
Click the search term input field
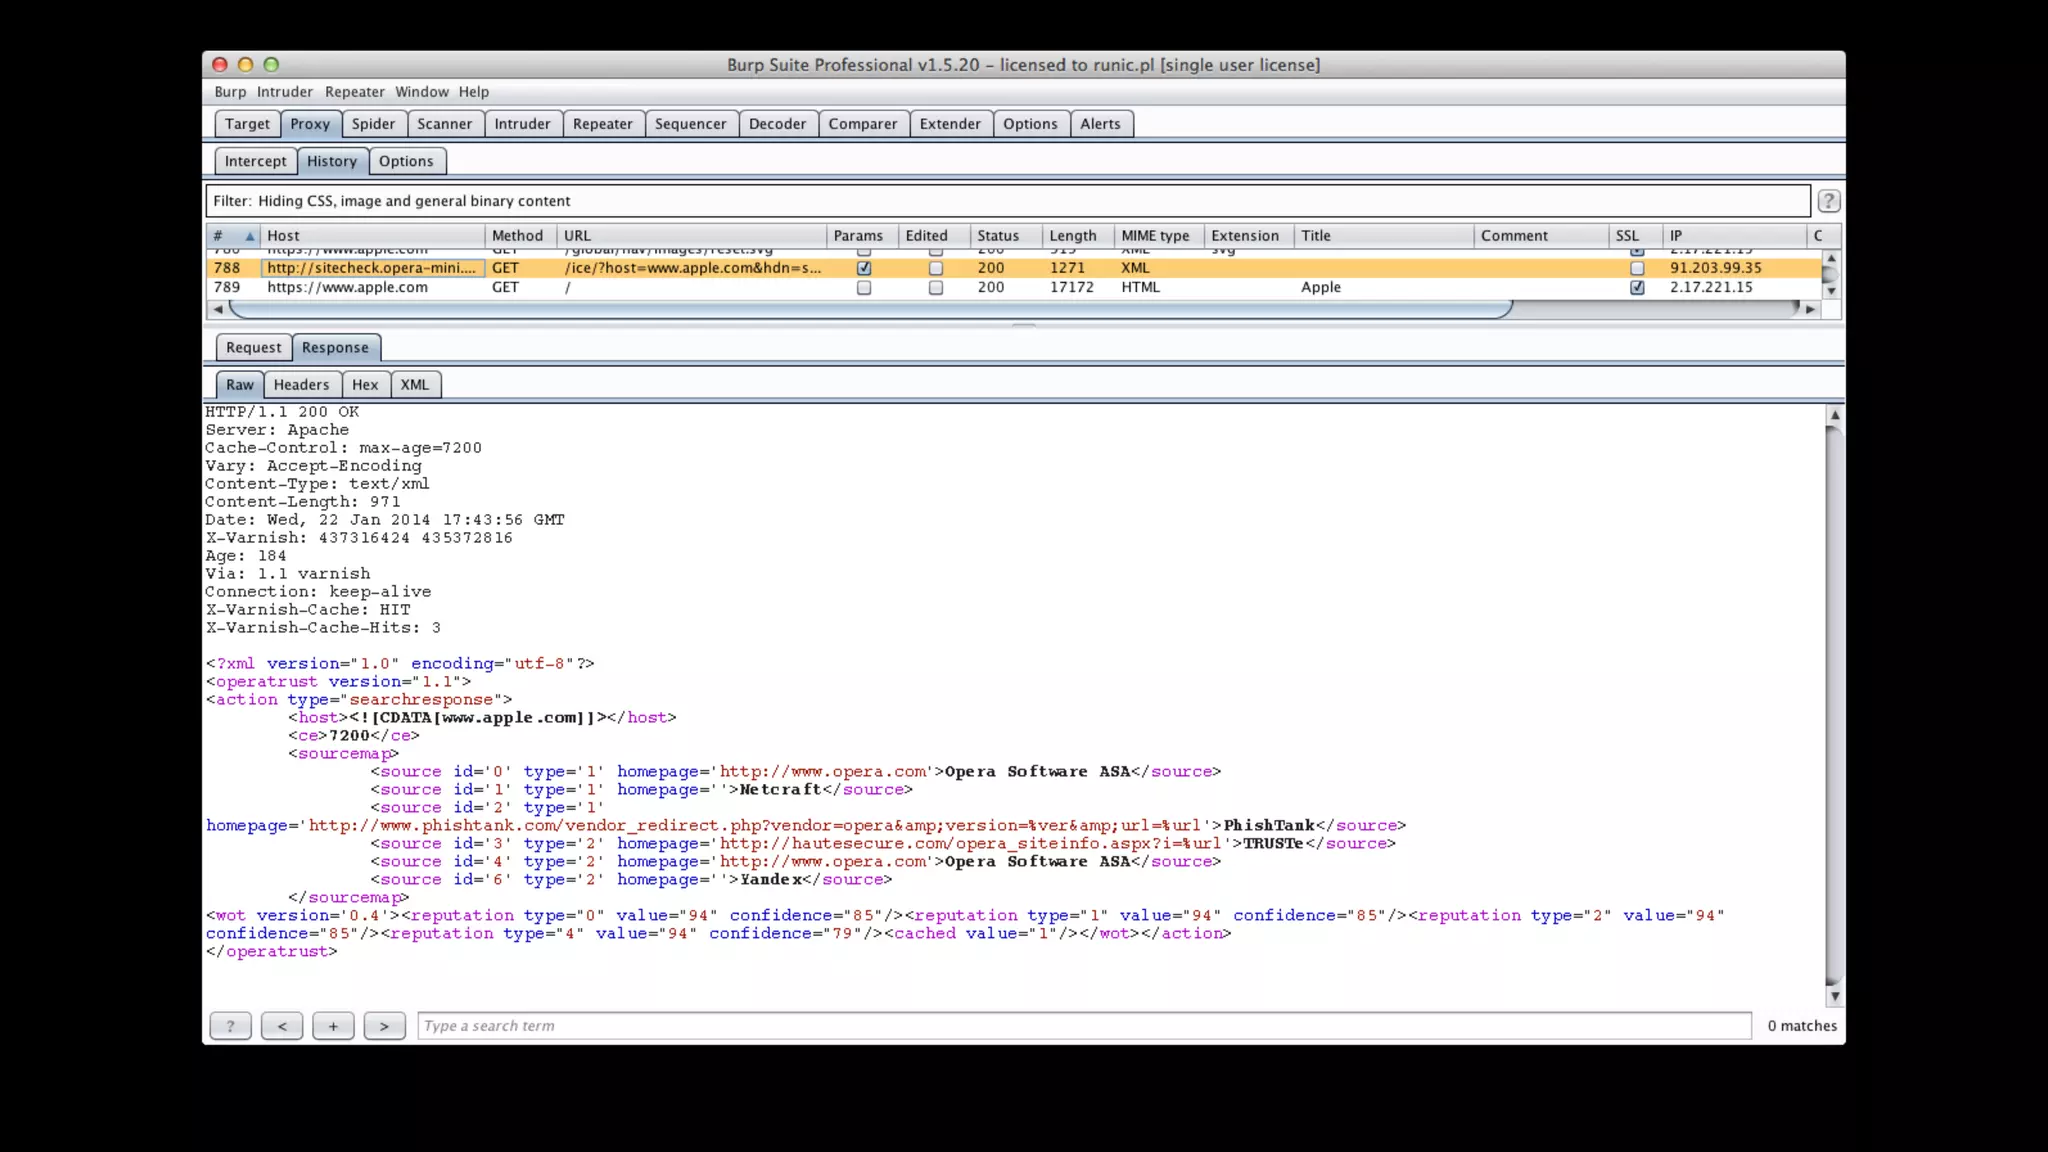(1083, 1026)
